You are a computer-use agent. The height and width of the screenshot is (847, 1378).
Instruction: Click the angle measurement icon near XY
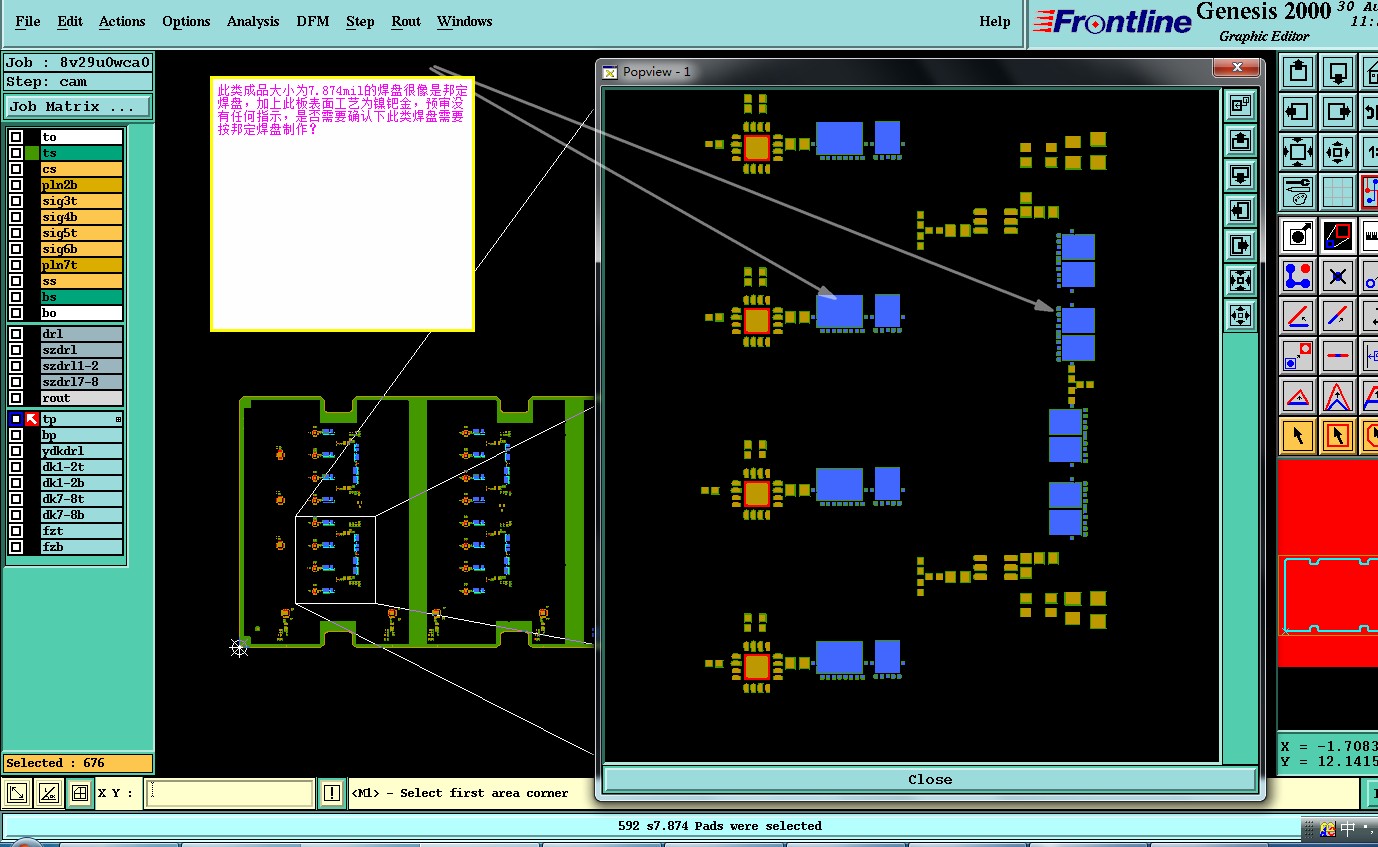point(48,794)
